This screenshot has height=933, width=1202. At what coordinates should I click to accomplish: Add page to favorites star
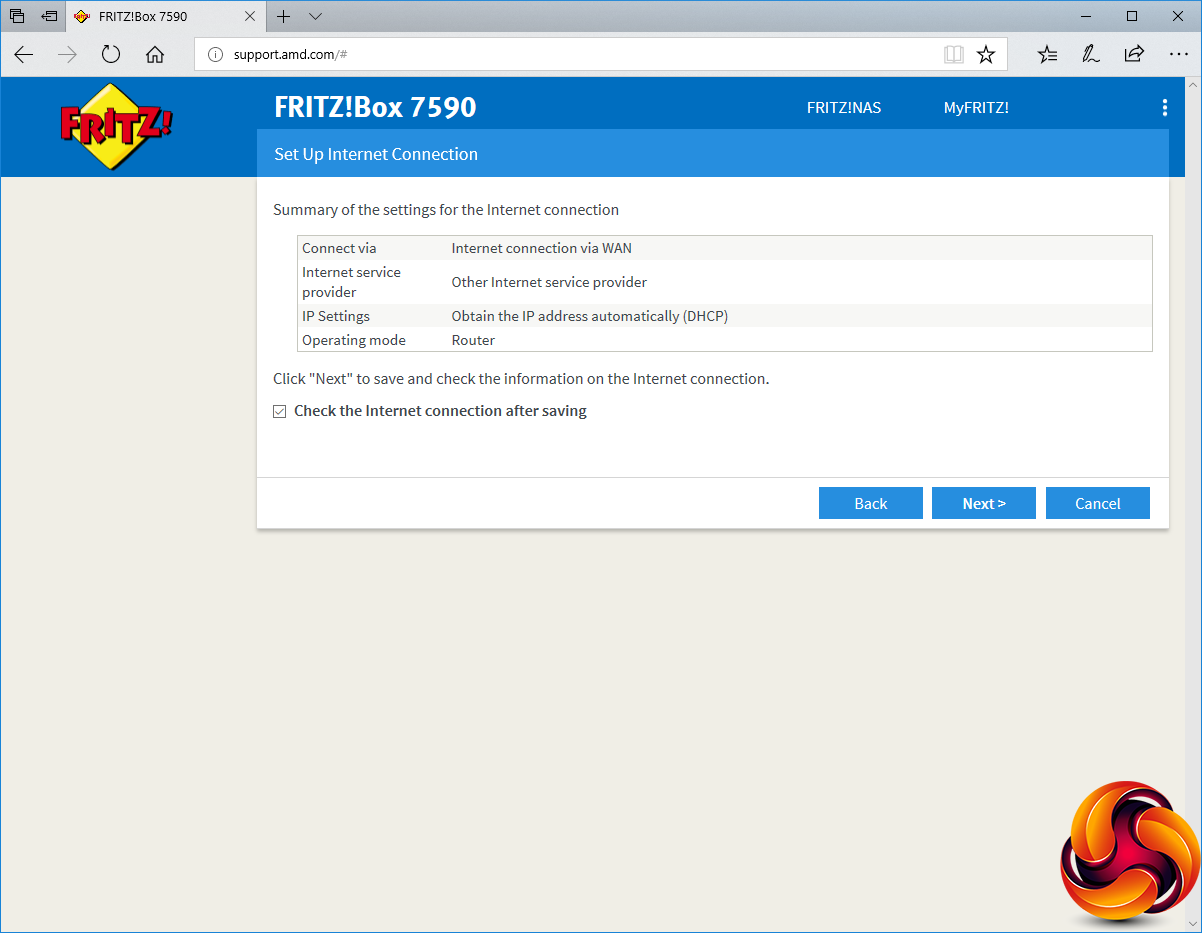986,55
